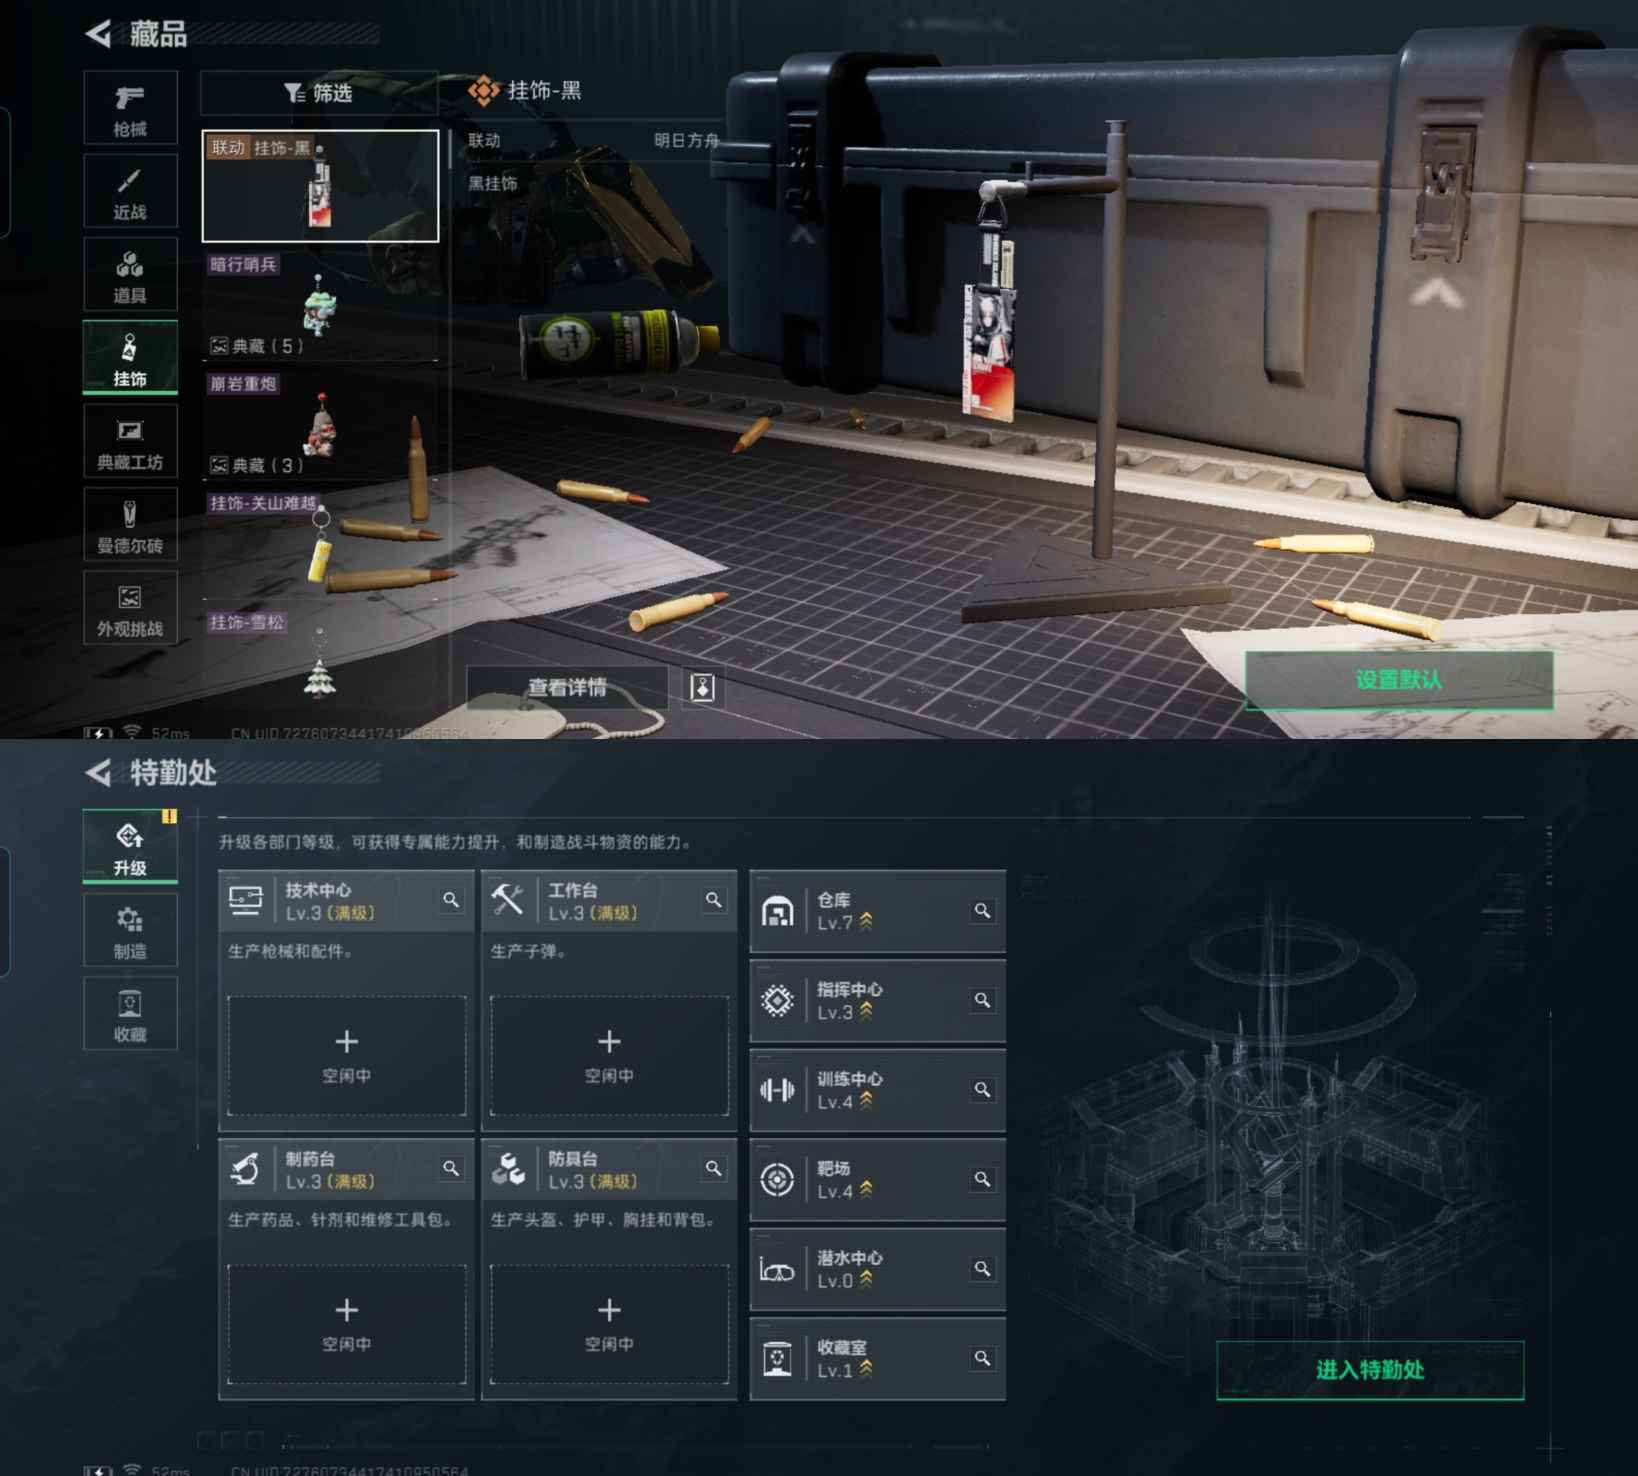Open the 筛选 filter dropdown
This screenshot has width=1638, height=1476.
pyautogui.click(x=319, y=93)
